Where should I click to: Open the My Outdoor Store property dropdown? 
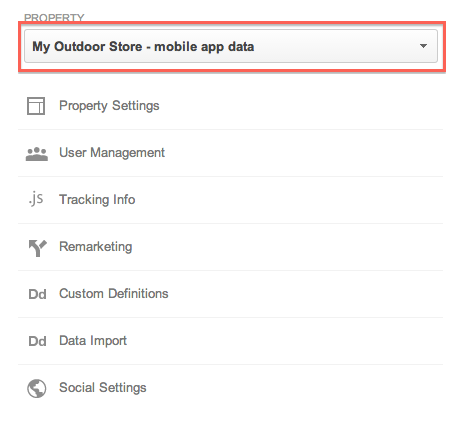coord(231,46)
